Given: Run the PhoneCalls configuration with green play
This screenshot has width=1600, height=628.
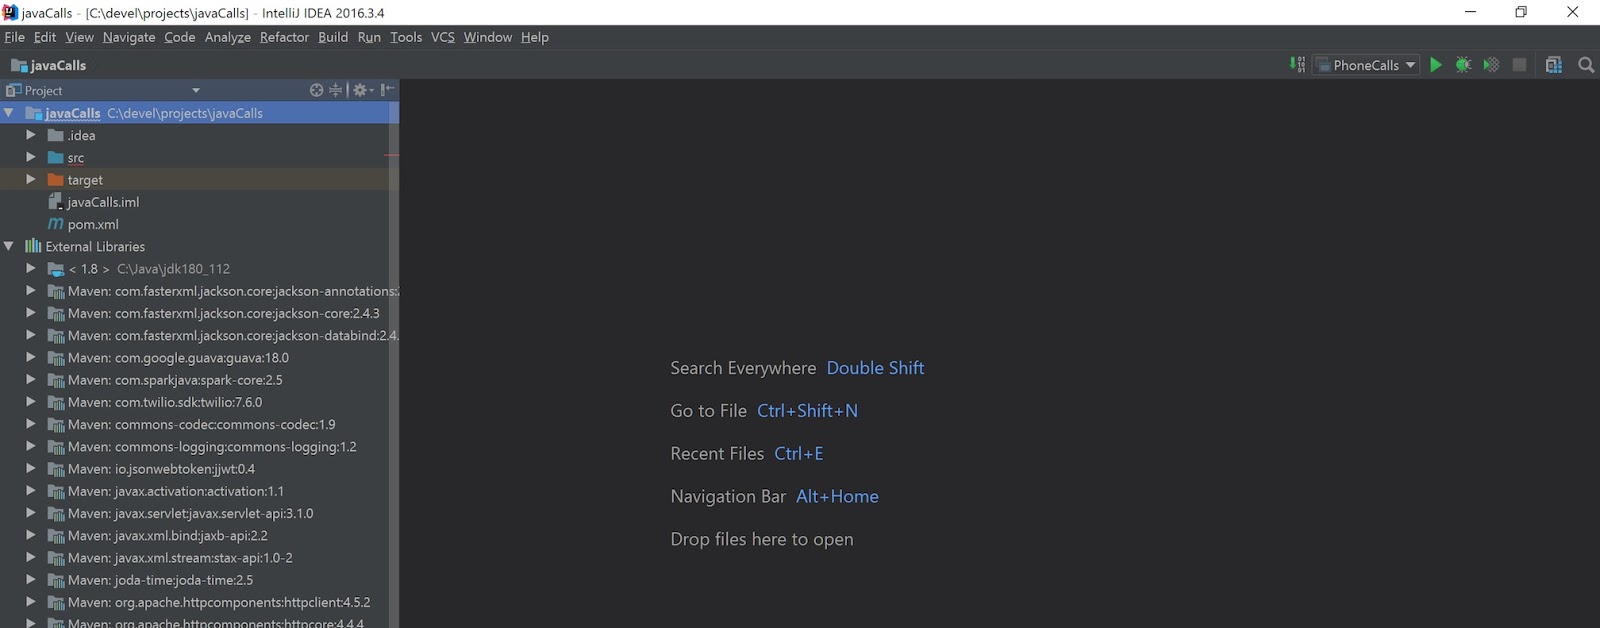Looking at the screenshot, I should coord(1436,65).
